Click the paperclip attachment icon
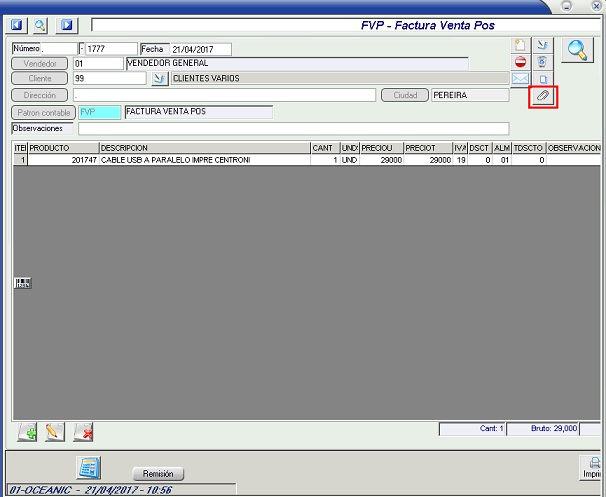The height and width of the screenshot is (497, 606). [542, 95]
